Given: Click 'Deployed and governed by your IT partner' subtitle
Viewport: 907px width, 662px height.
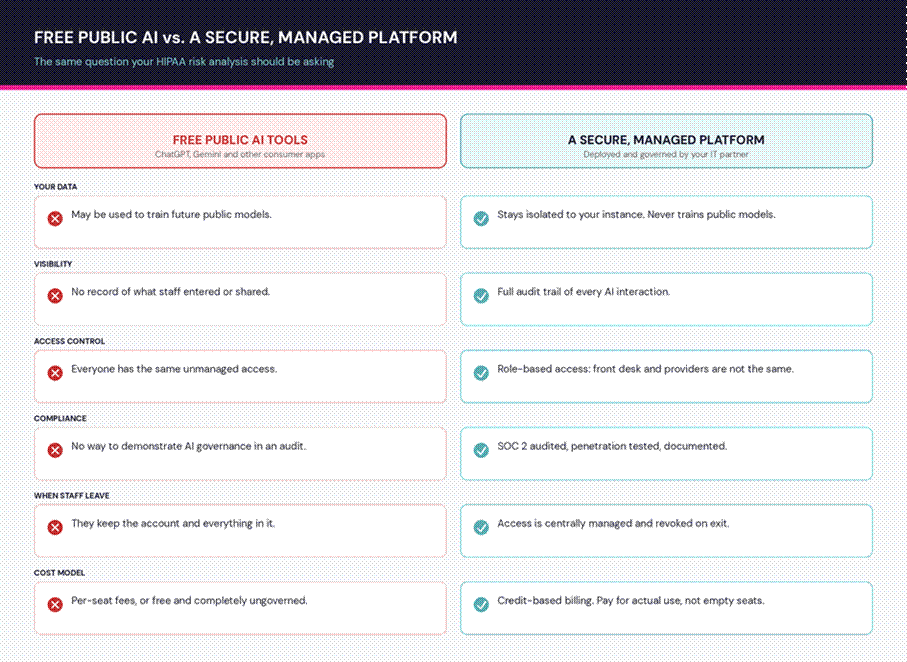Looking at the screenshot, I should [x=666, y=155].
